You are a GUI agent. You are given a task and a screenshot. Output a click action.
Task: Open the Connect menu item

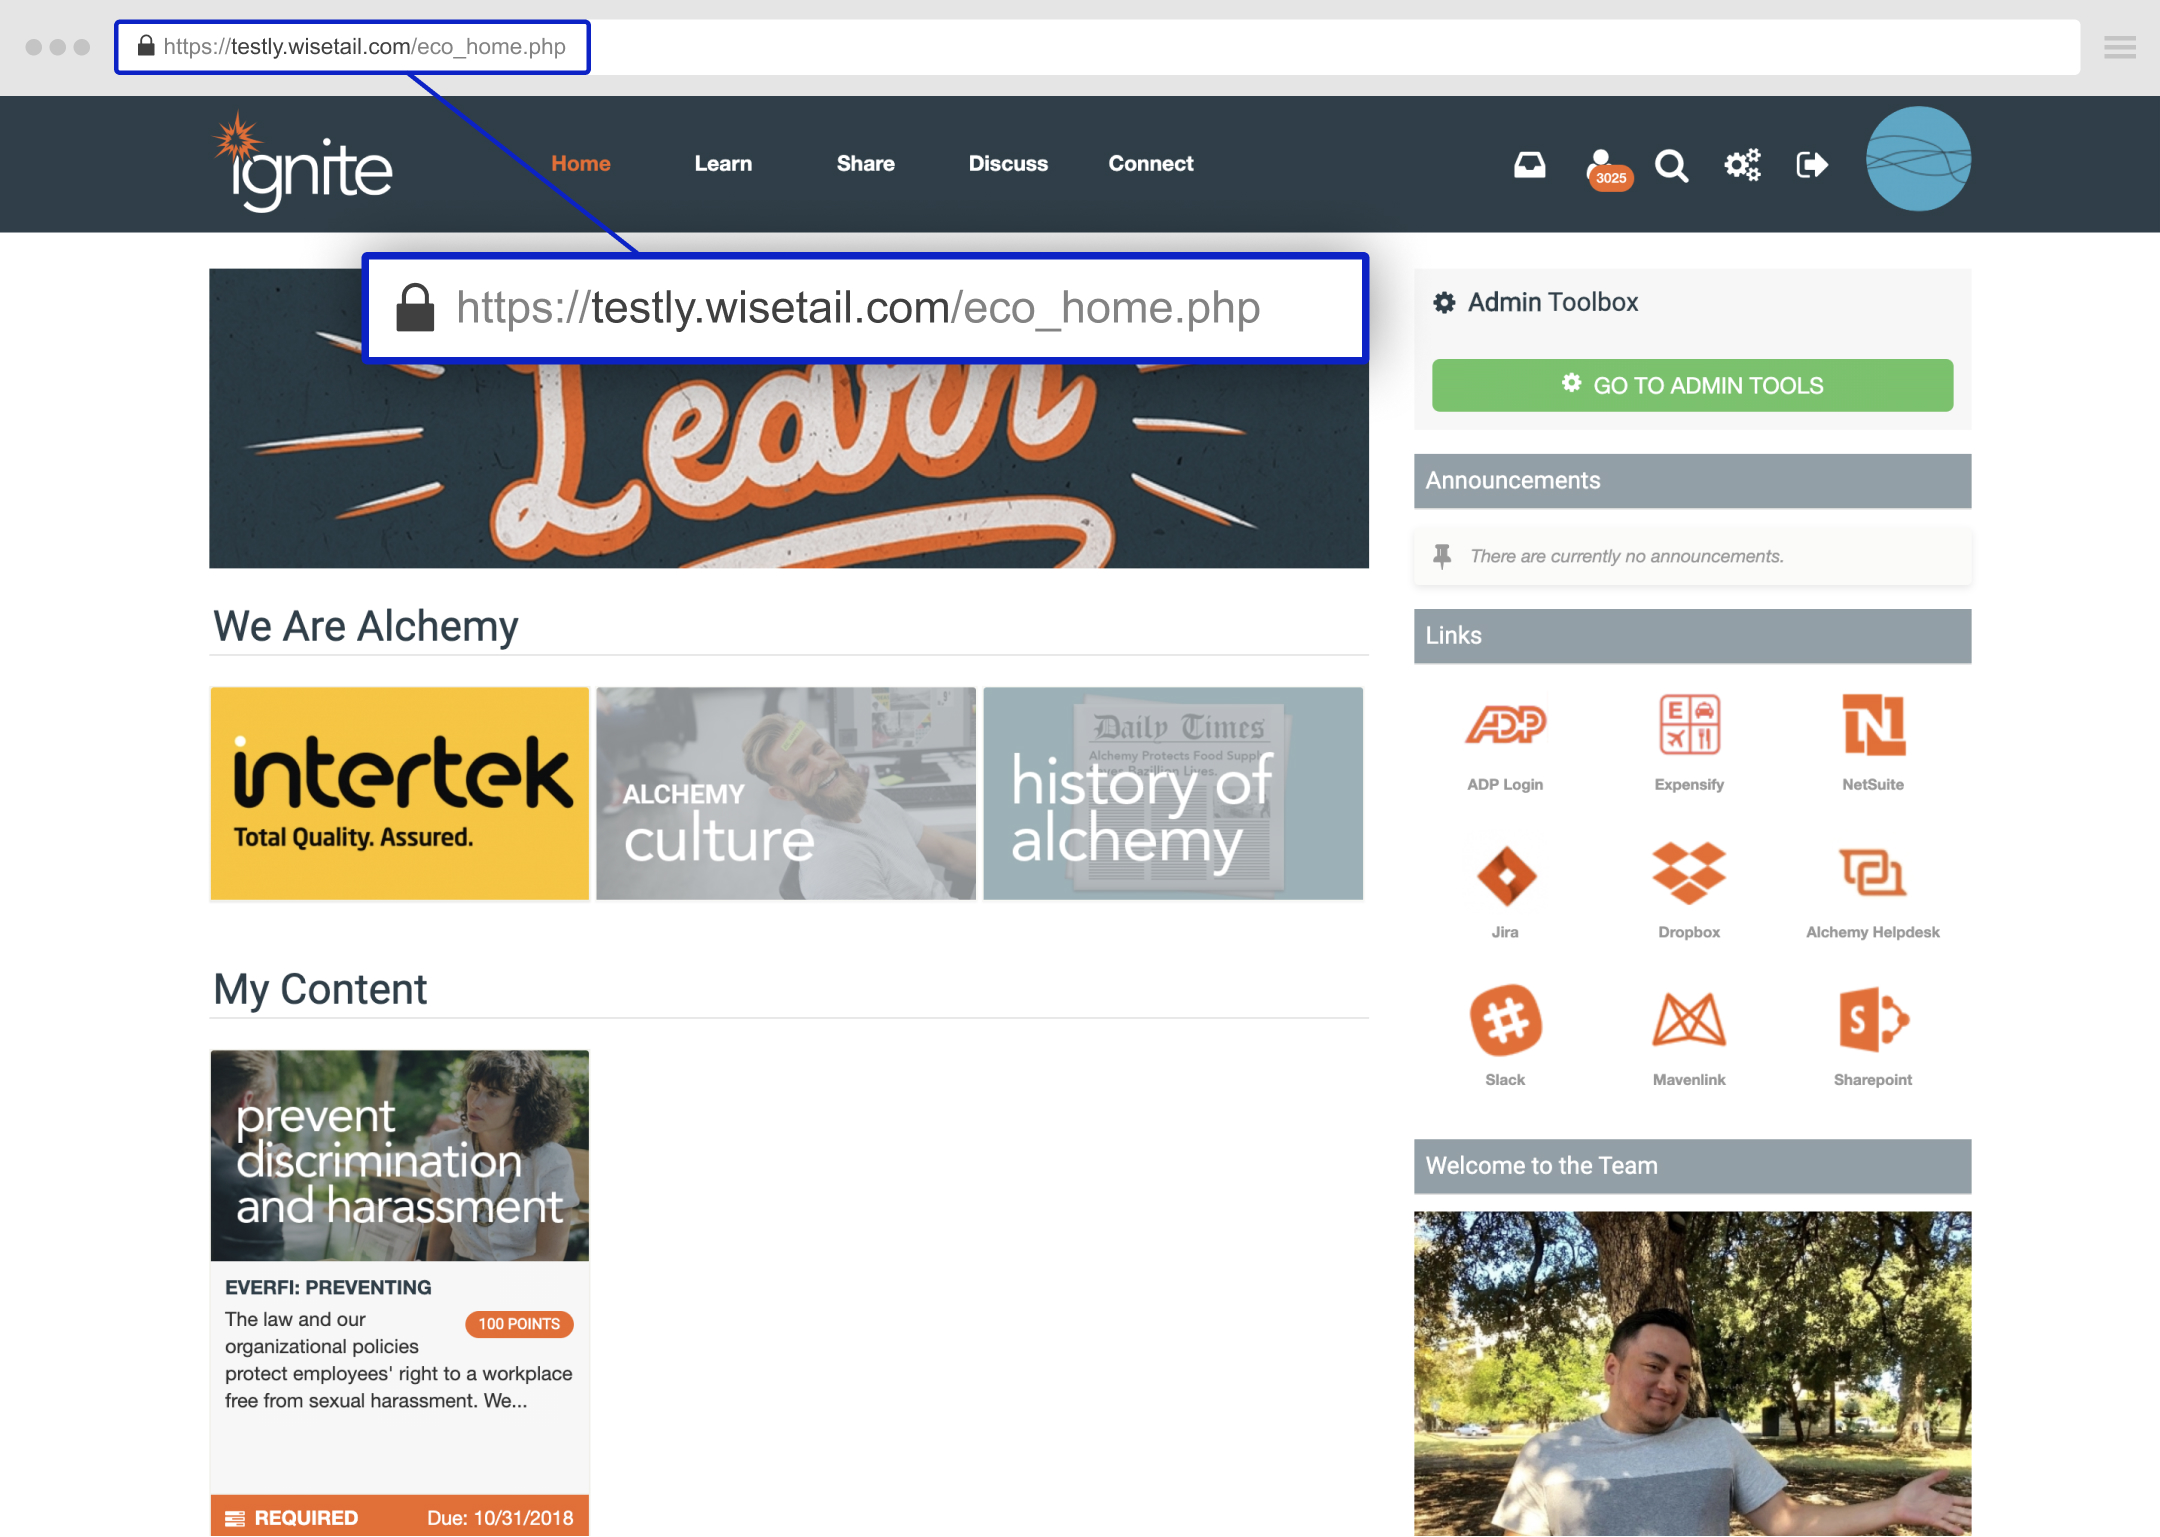click(x=1151, y=164)
